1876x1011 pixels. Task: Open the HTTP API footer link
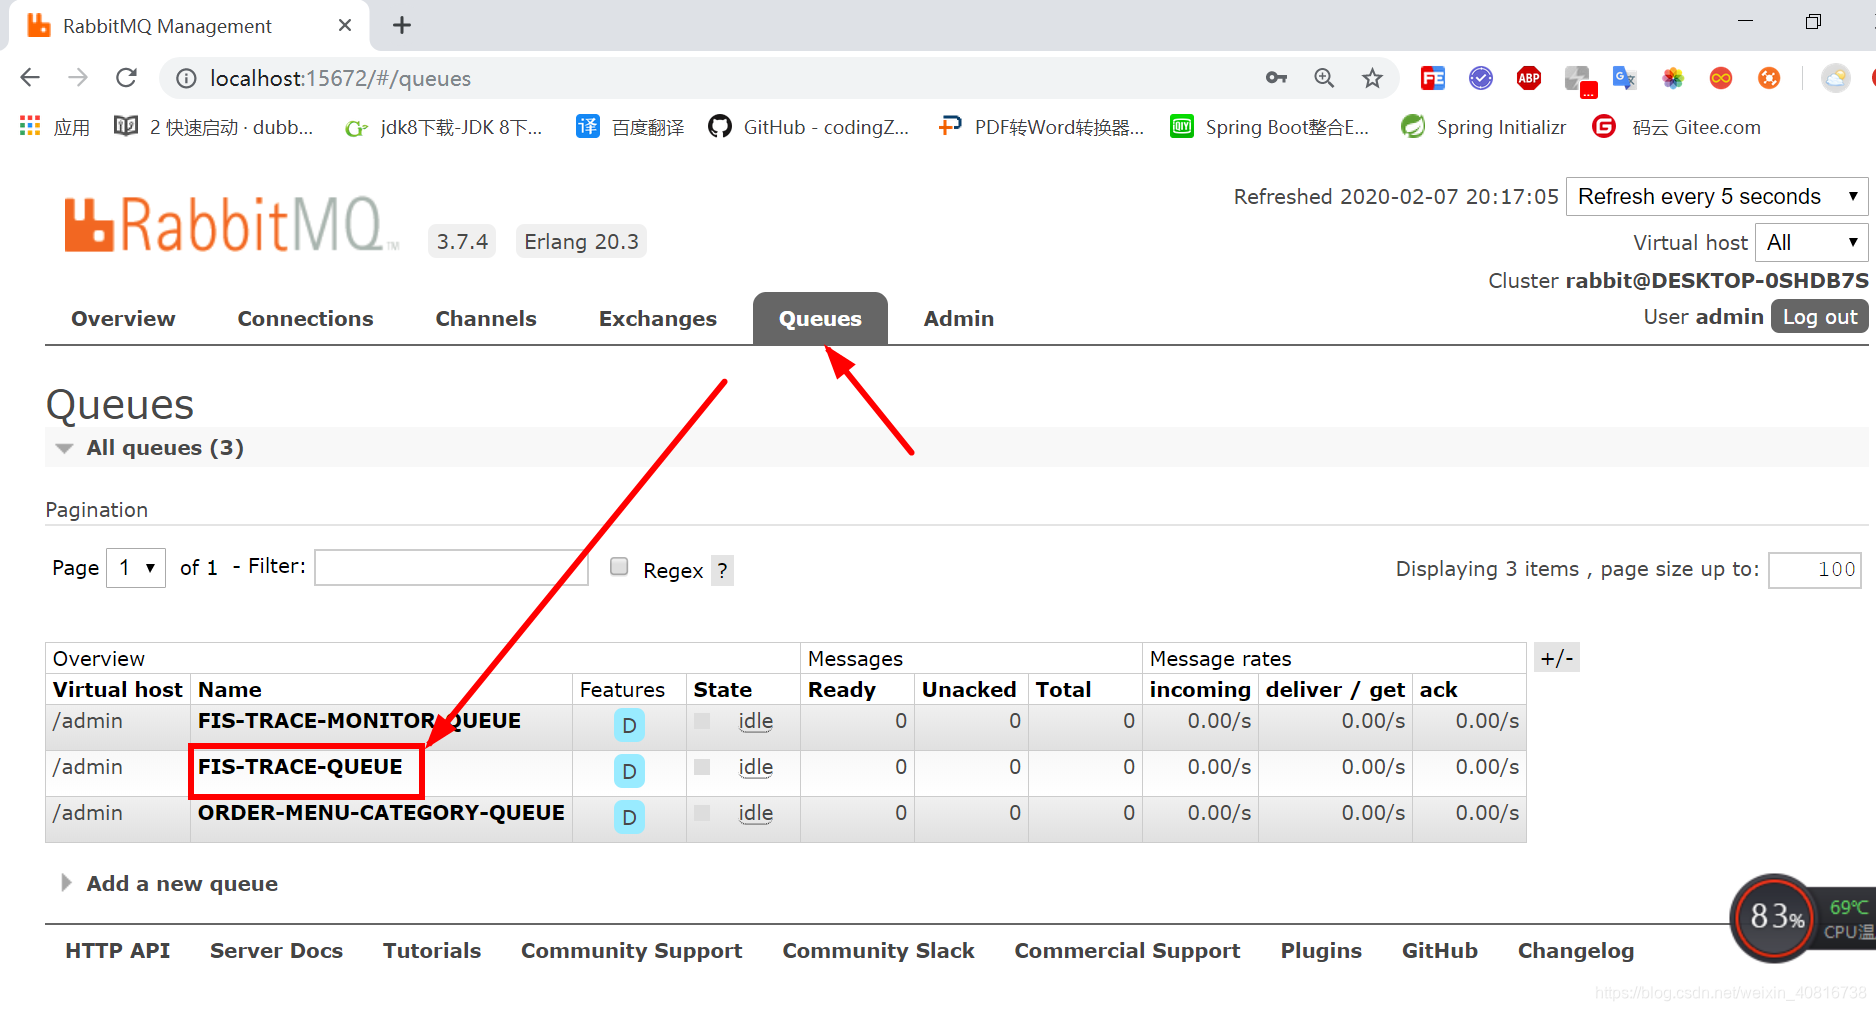pyautogui.click(x=118, y=951)
